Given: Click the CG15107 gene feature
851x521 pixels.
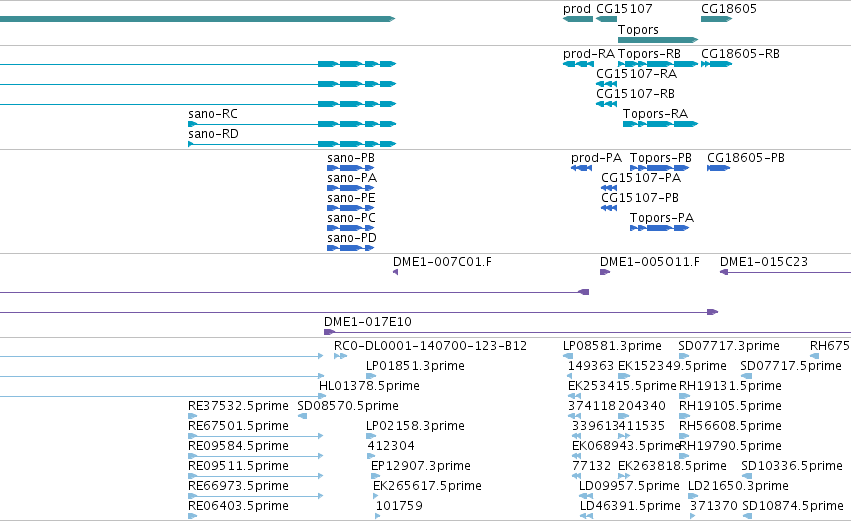Looking at the screenshot, I should (x=606, y=19).
